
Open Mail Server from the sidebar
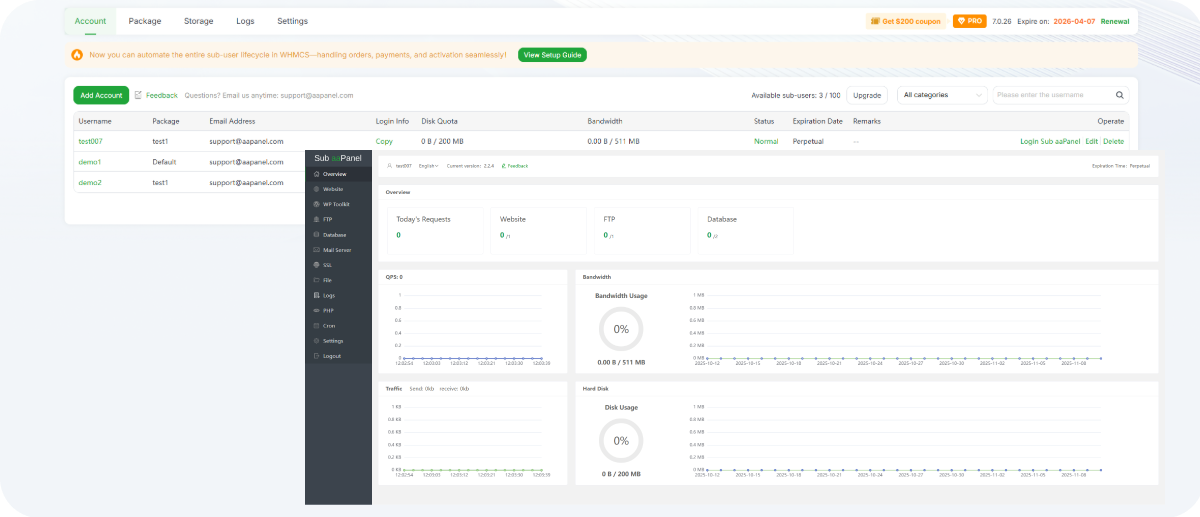click(x=337, y=250)
